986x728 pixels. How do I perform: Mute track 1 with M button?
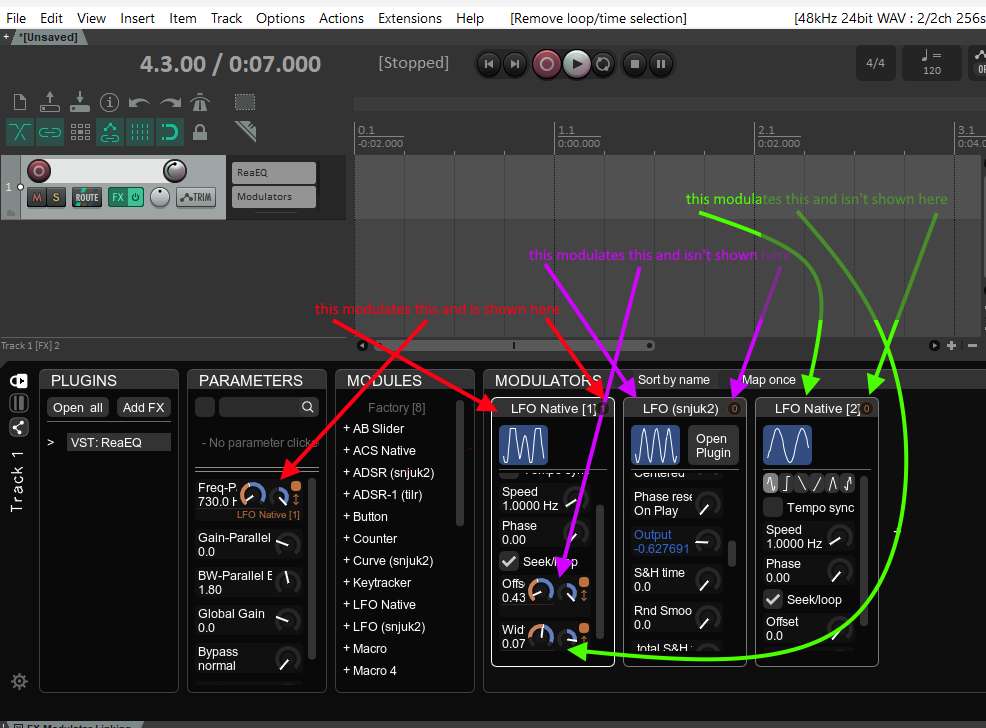[37, 197]
